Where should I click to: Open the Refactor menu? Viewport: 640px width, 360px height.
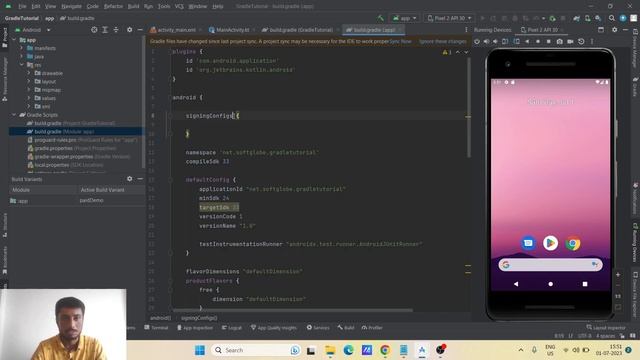coord(113,6)
